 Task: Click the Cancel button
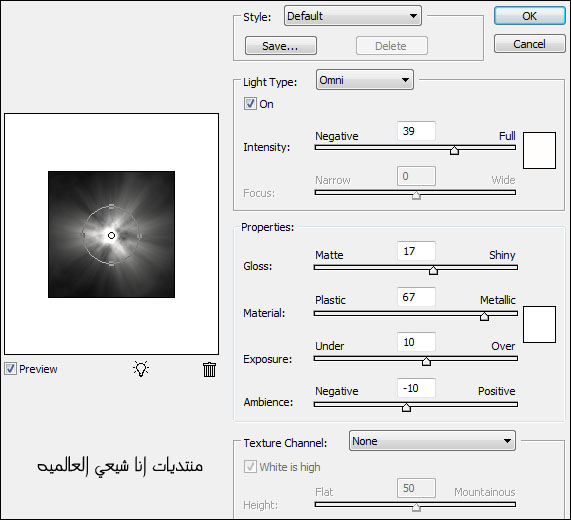529,44
